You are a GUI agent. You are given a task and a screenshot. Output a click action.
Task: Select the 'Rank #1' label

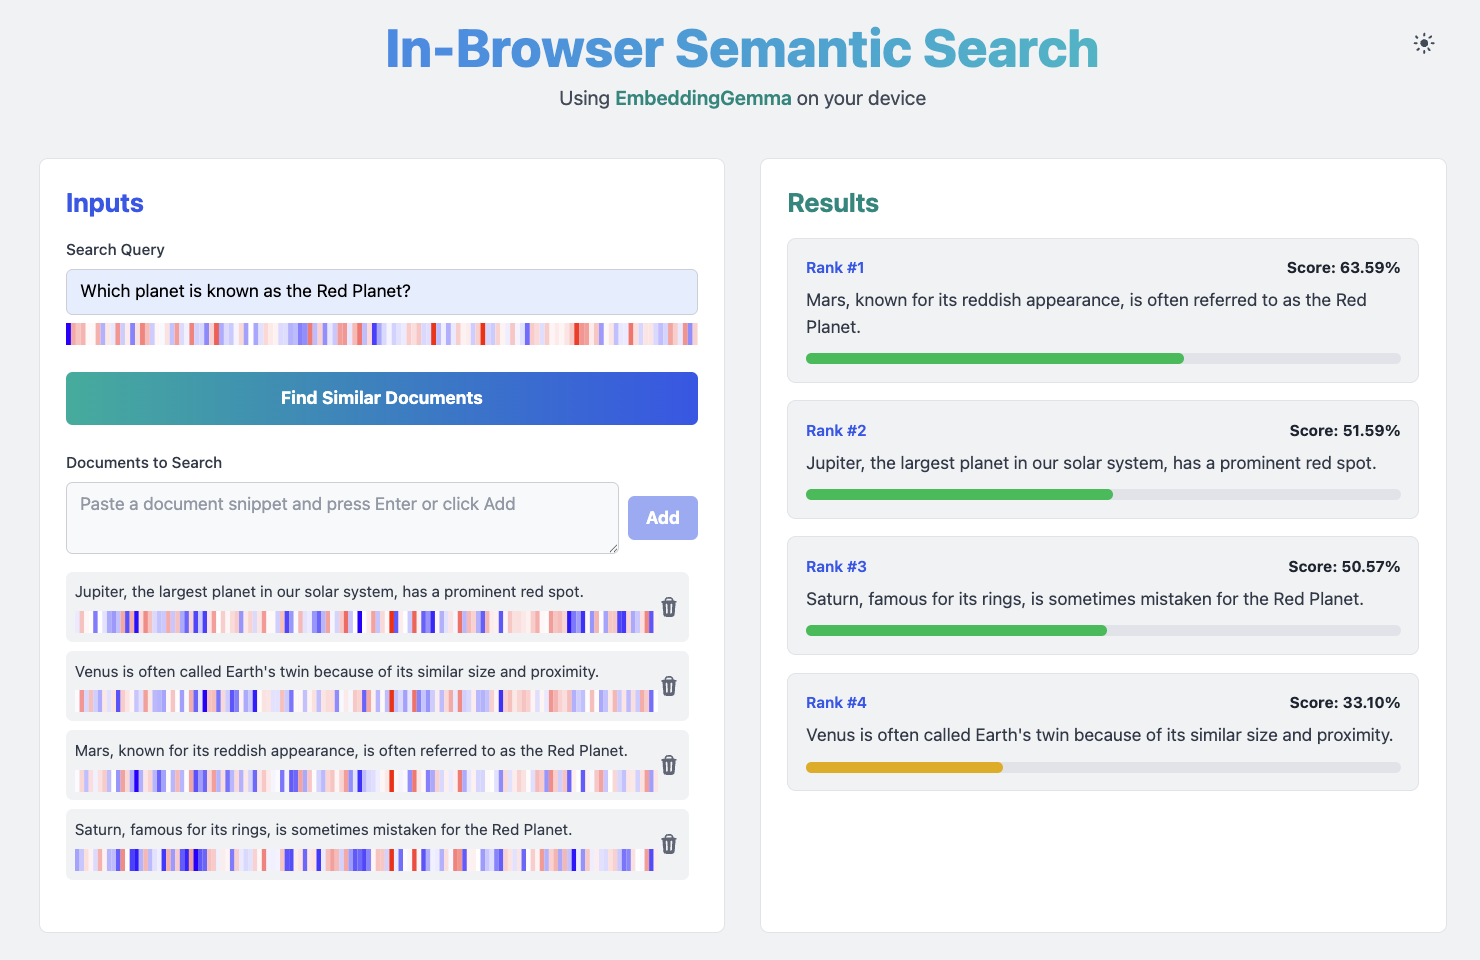pyautogui.click(x=835, y=268)
